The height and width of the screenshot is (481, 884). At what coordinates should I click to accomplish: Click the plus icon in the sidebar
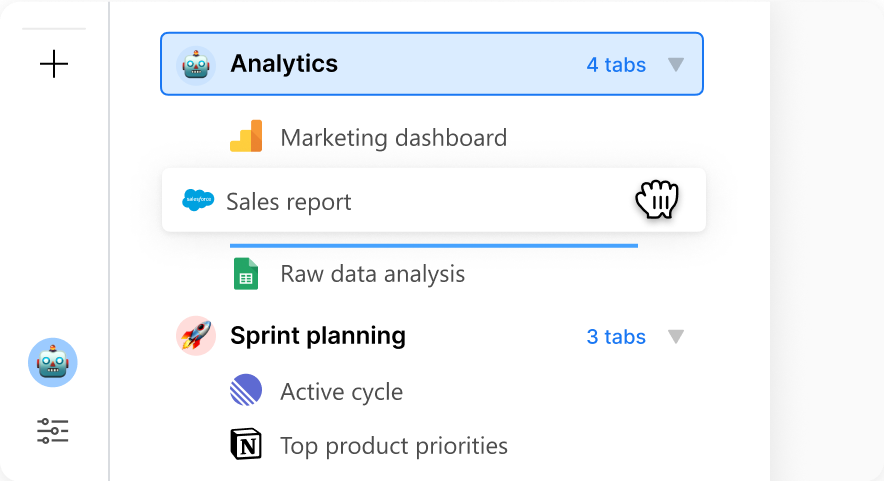click(x=54, y=64)
